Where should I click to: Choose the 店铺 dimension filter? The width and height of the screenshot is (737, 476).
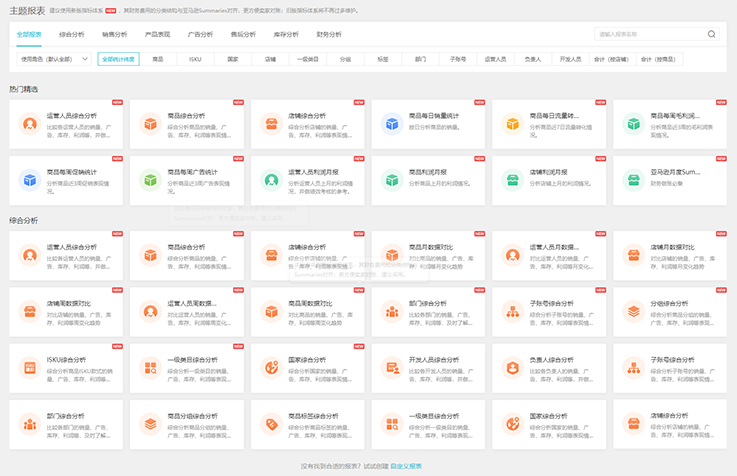270,59
